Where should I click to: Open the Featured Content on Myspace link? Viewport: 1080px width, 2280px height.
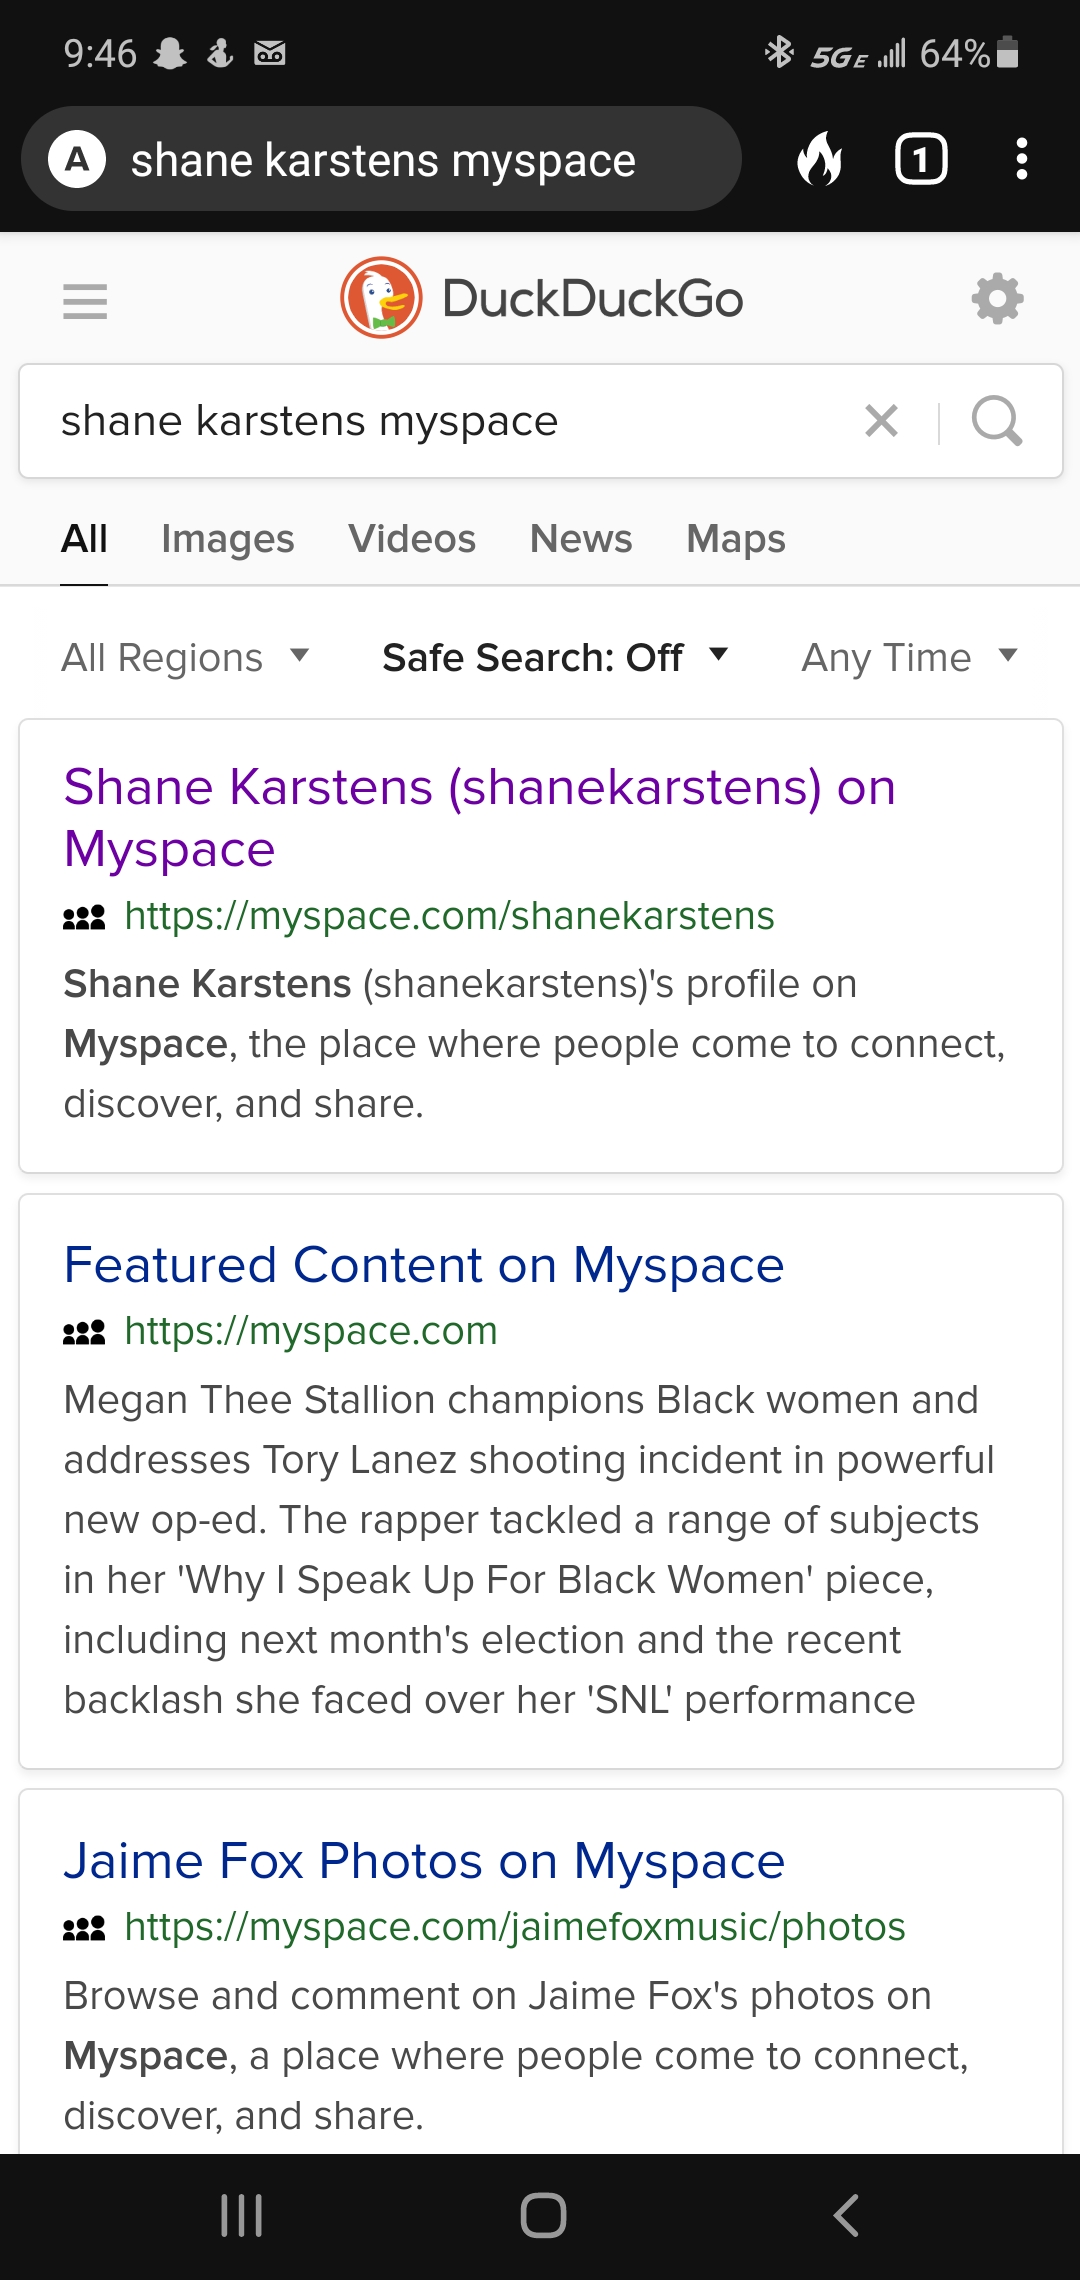[x=424, y=1265]
